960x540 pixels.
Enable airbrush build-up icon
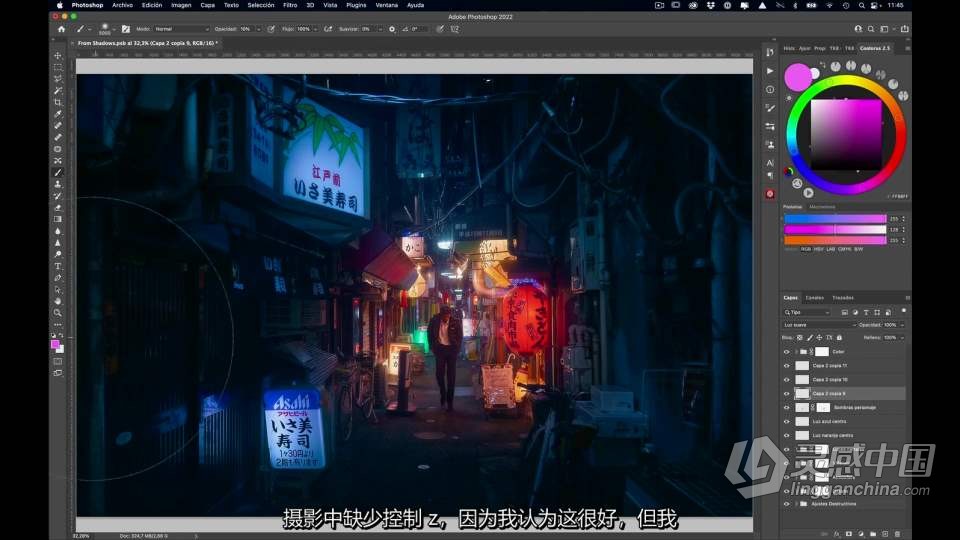[328, 29]
